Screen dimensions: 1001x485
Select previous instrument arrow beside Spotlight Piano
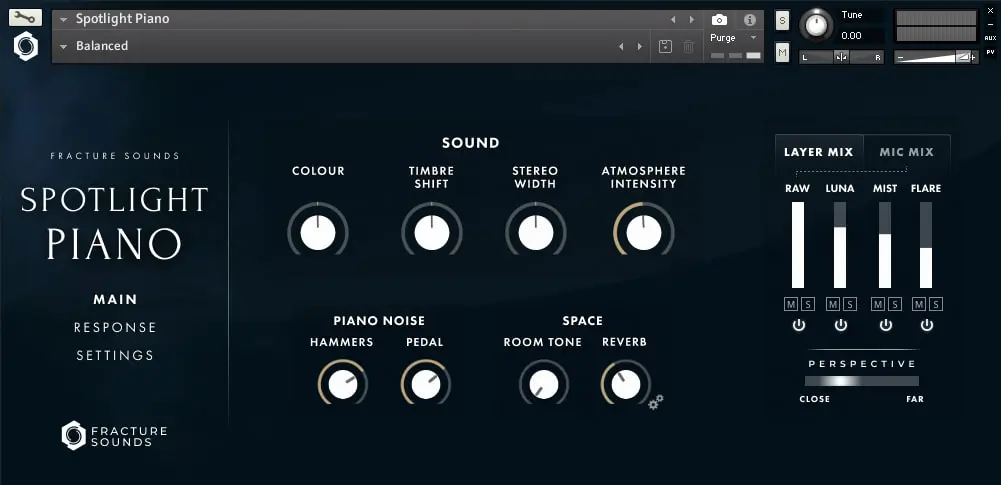tap(673, 20)
